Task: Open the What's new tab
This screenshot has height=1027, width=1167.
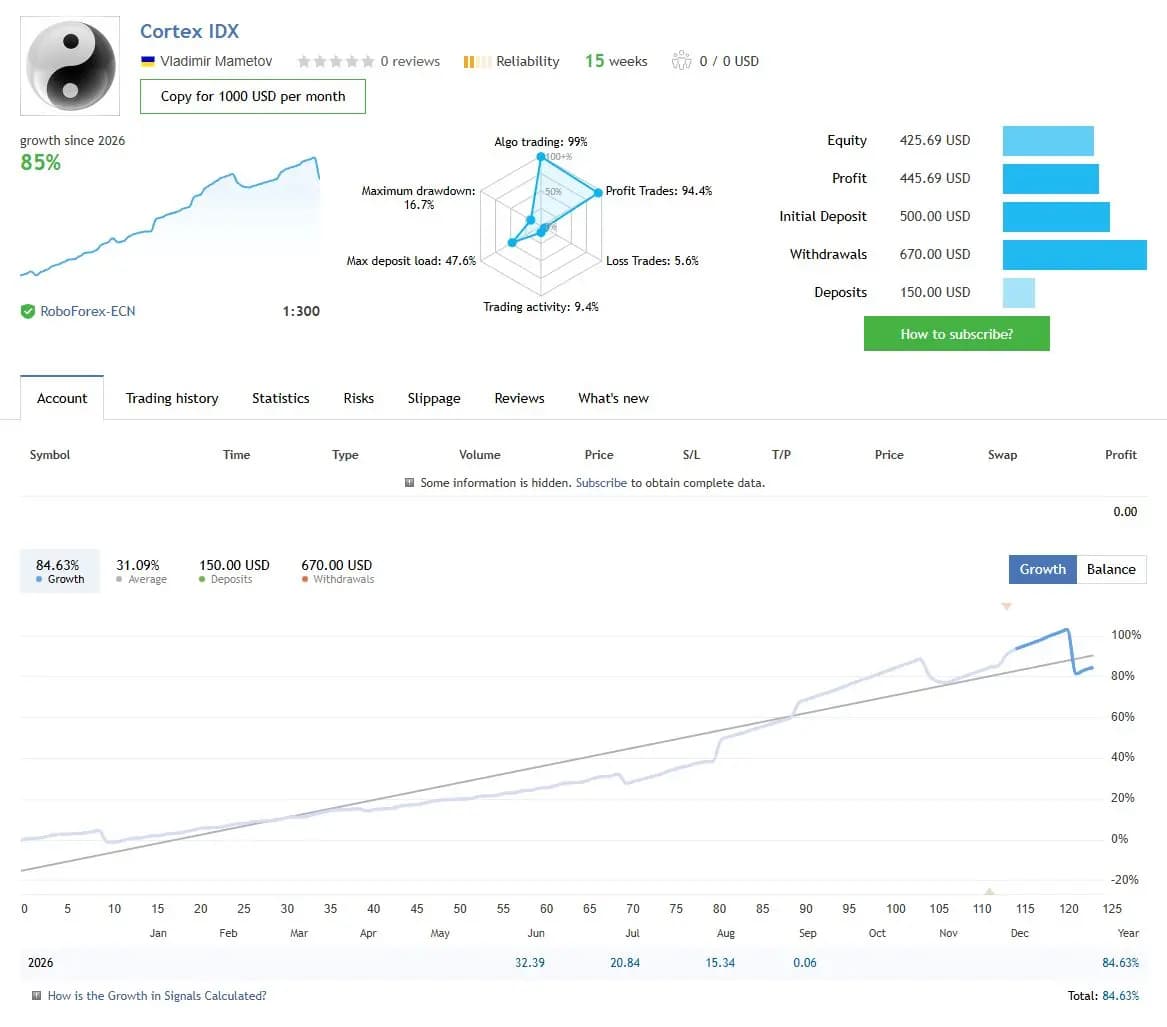Action: click(613, 398)
